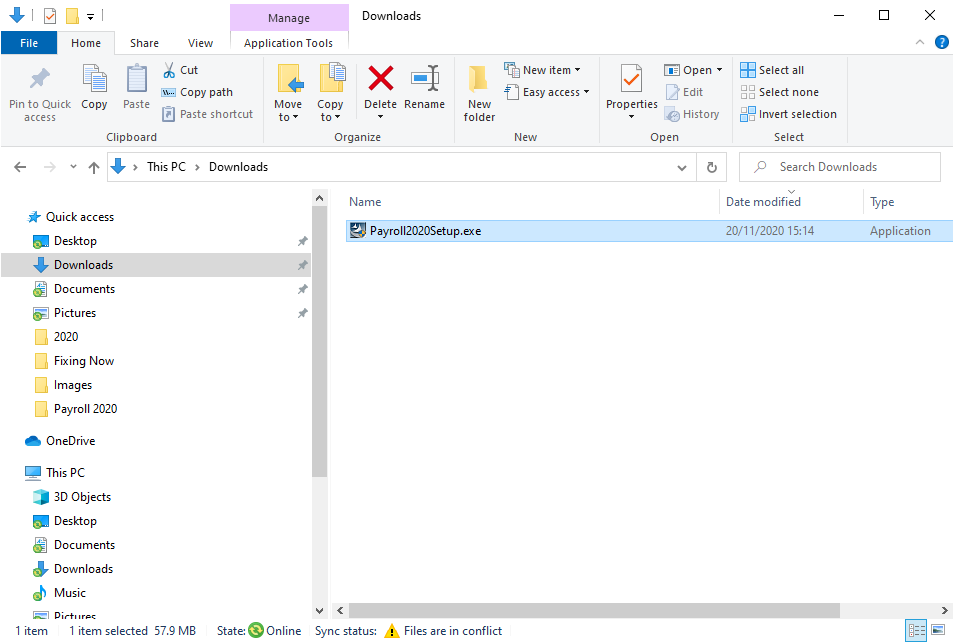Switch to details view in status bar
The height and width of the screenshot is (643, 954).
coord(915,631)
